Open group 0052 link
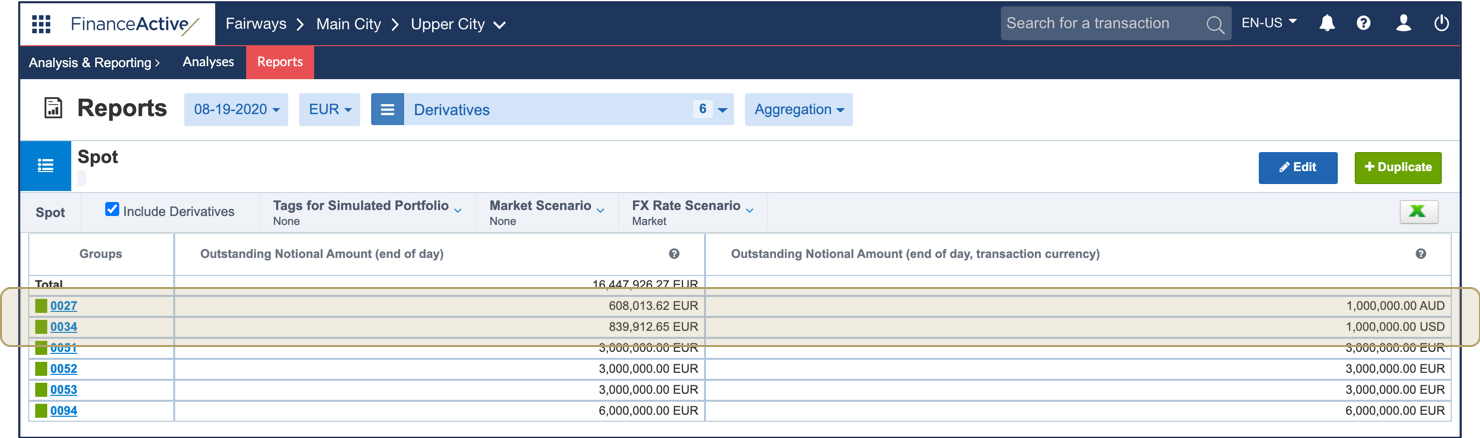The image size is (1480, 438). coord(63,369)
